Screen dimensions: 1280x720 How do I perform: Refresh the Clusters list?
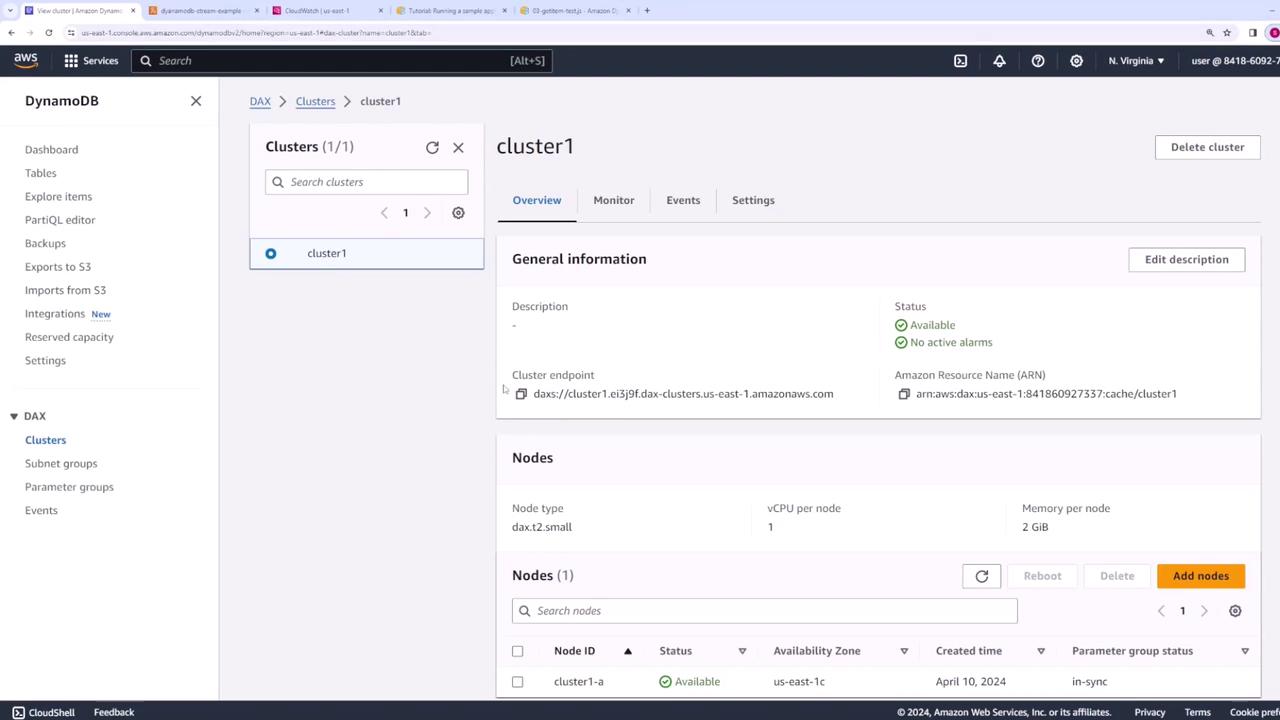(x=432, y=147)
